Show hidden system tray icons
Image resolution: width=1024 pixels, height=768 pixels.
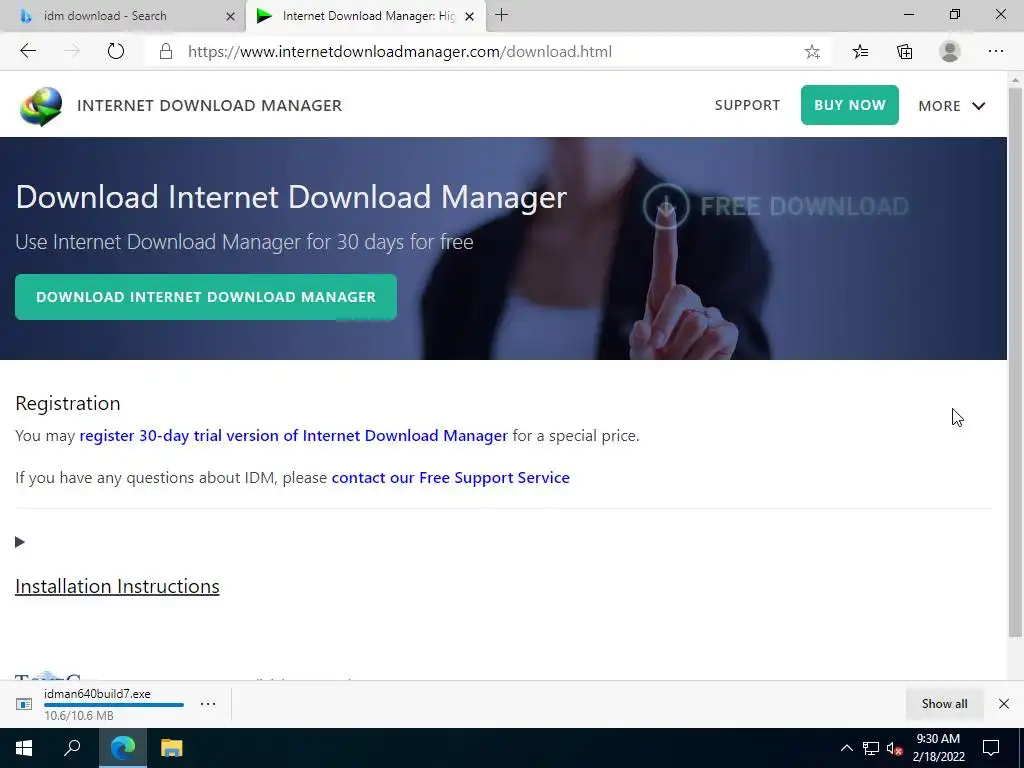coord(846,748)
